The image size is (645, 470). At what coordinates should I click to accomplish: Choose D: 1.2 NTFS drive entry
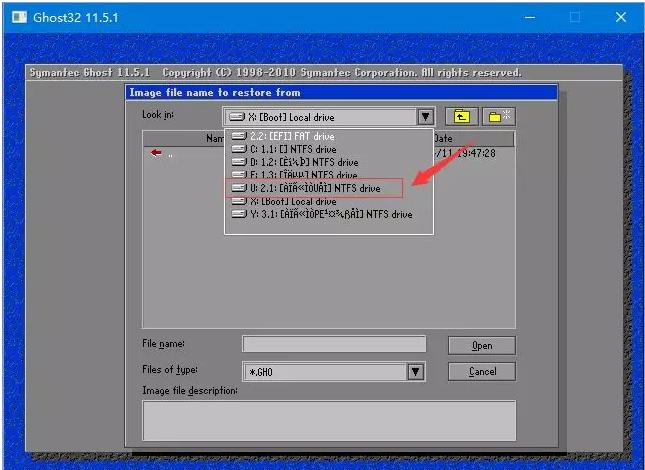[x=329, y=162]
